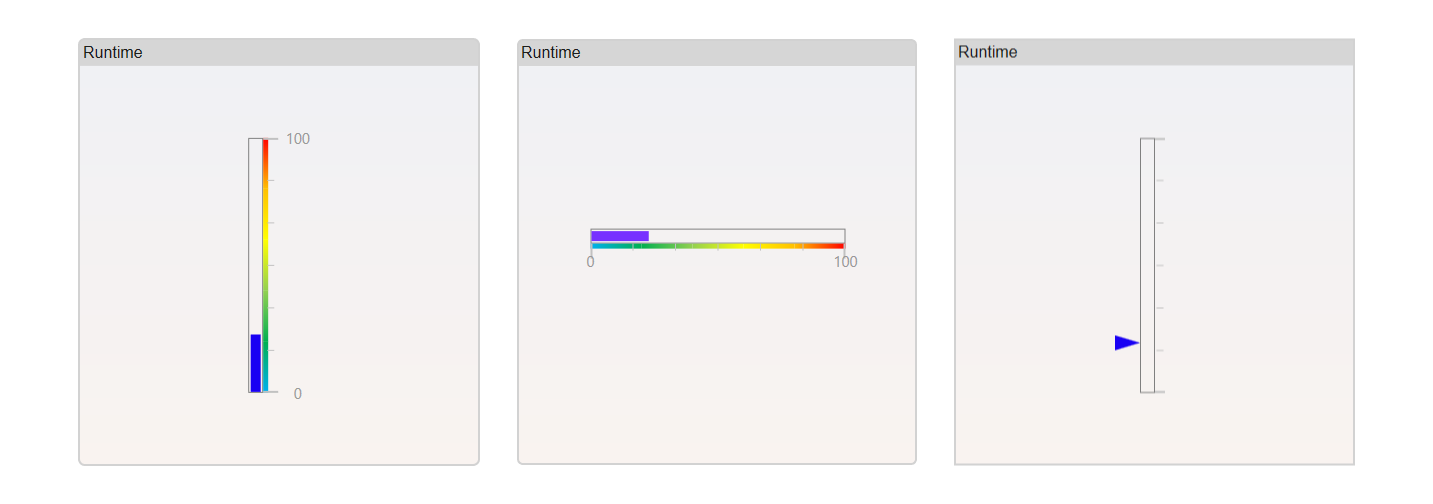Click the red top of vertical color scale
Image resolution: width=1433 pixels, height=504 pixels.
point(265,148)
